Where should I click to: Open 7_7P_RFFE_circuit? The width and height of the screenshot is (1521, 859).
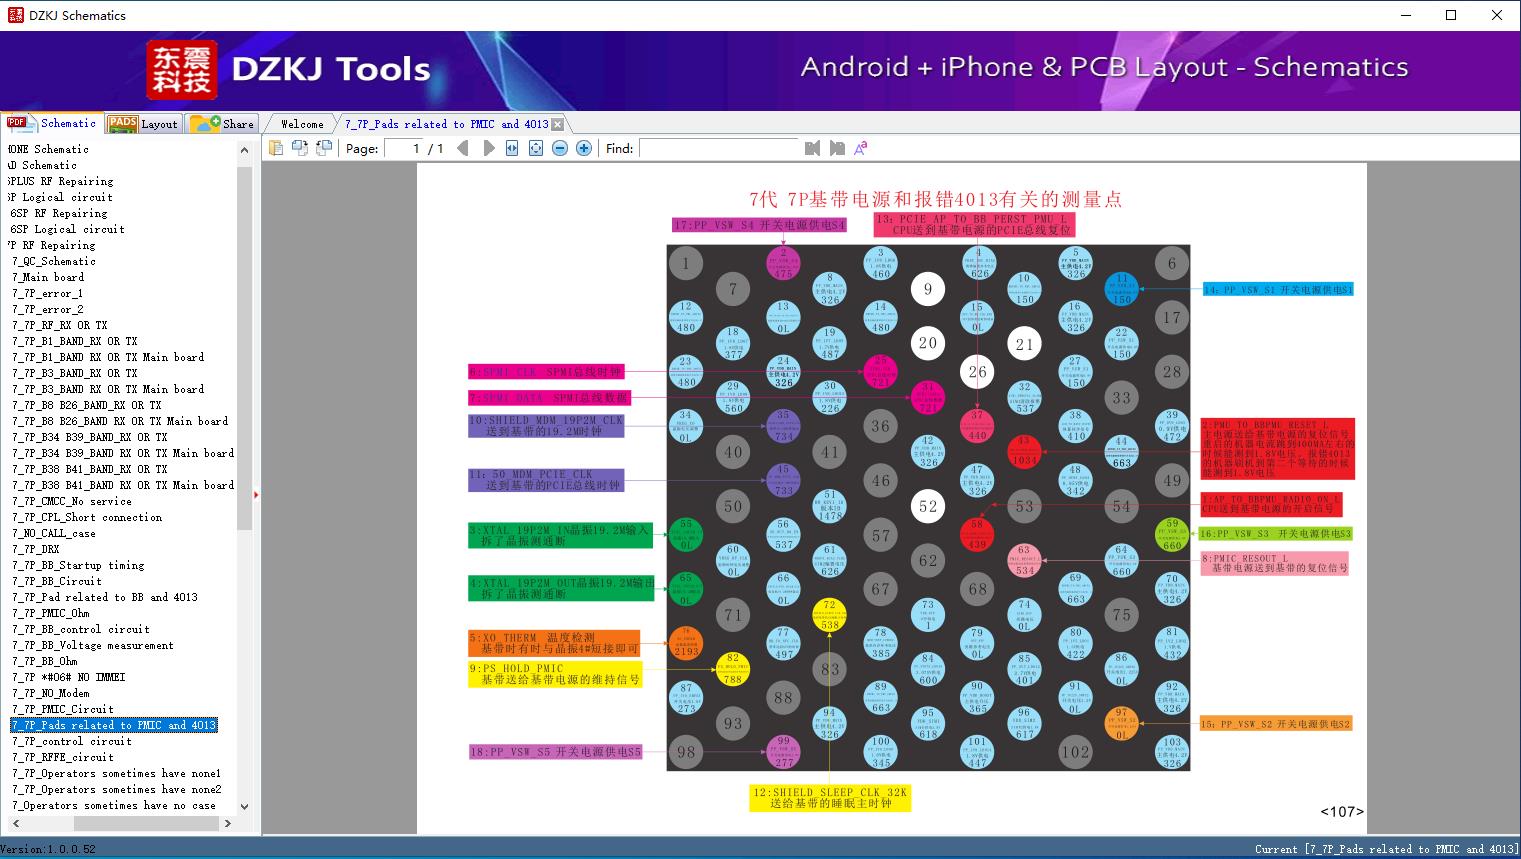(x=63, y=757)
